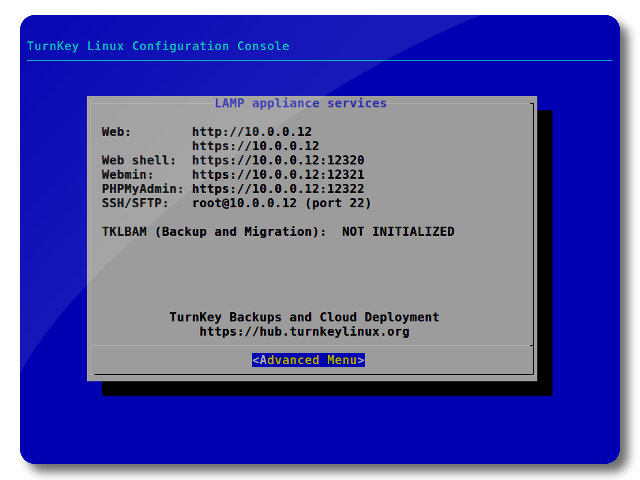Viewport: 640px width, 480px height.
Task: Click the TKLBAM (Backup and Migration) label
Action: pyautogui.click(x=214, y=232)
